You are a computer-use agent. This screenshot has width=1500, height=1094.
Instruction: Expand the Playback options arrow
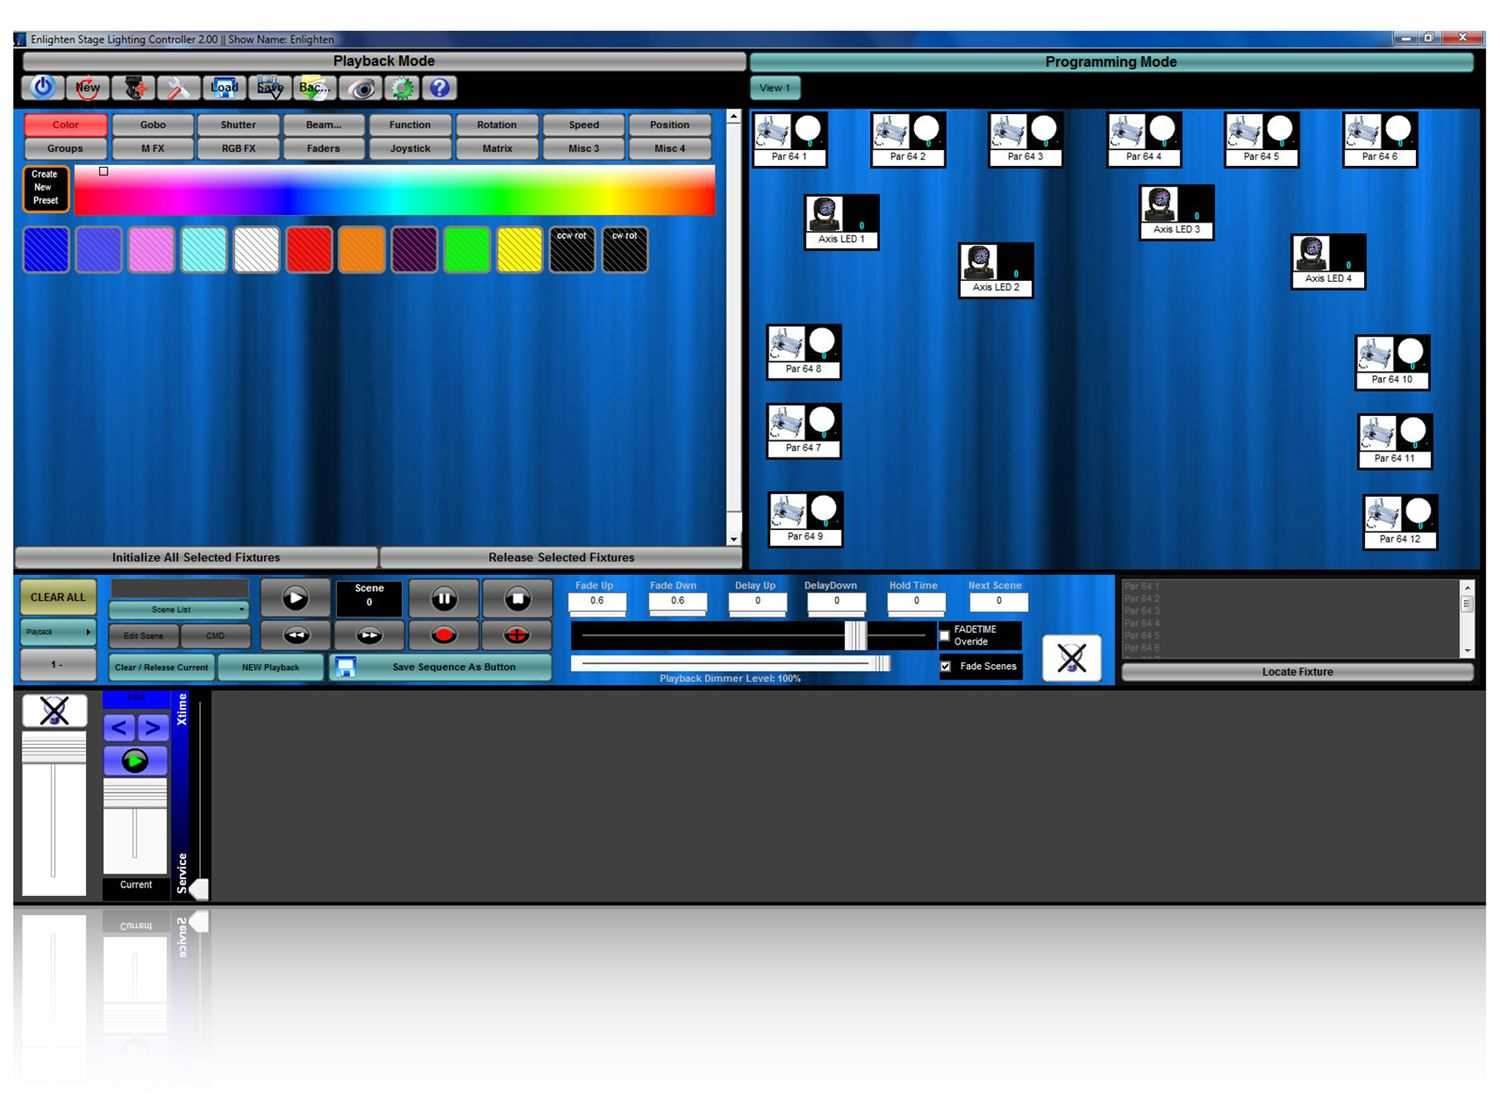88,631
